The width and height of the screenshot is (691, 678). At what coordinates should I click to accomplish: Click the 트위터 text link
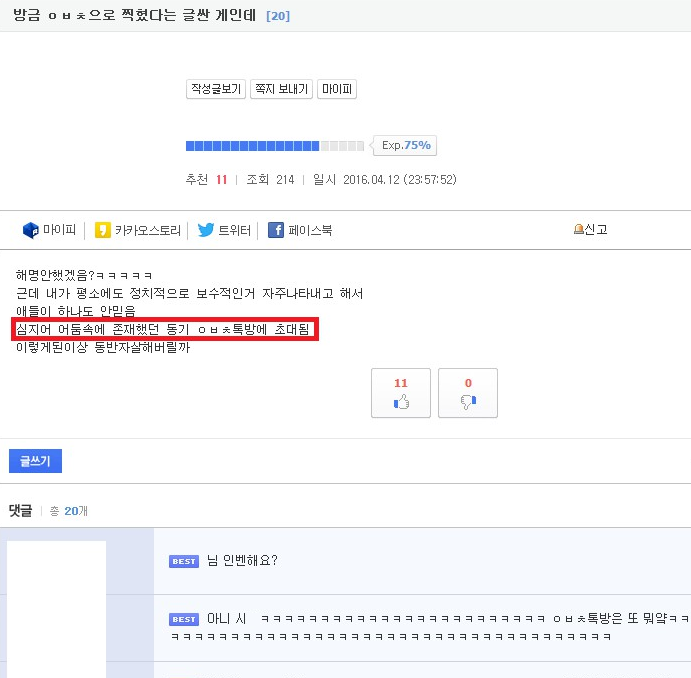point(234,230)
